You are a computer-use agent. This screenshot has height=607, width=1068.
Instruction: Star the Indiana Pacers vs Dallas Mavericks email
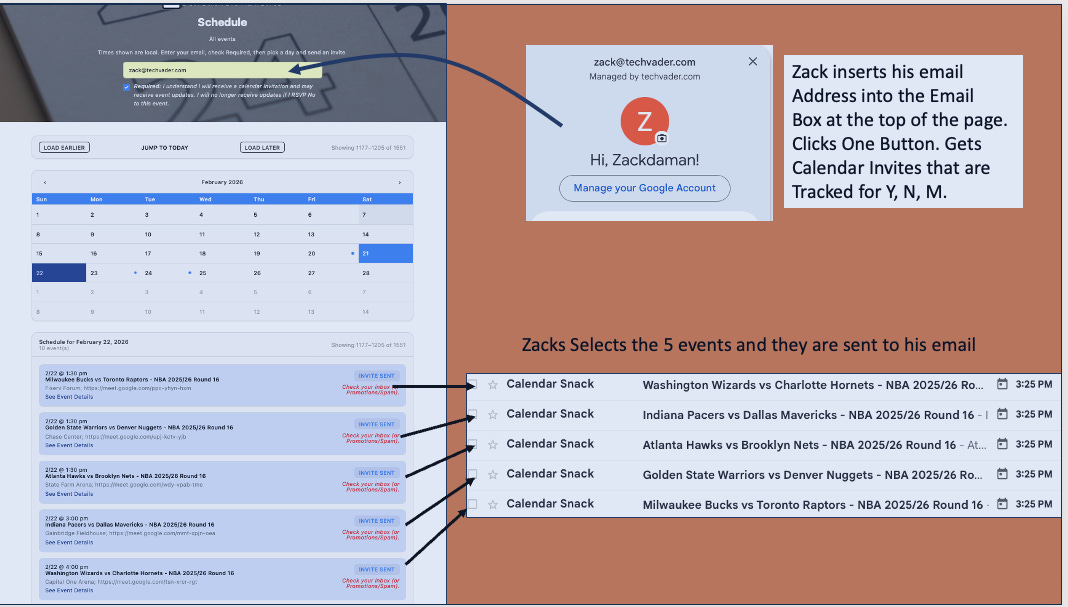pyautogui.click(x=492, y=415)
